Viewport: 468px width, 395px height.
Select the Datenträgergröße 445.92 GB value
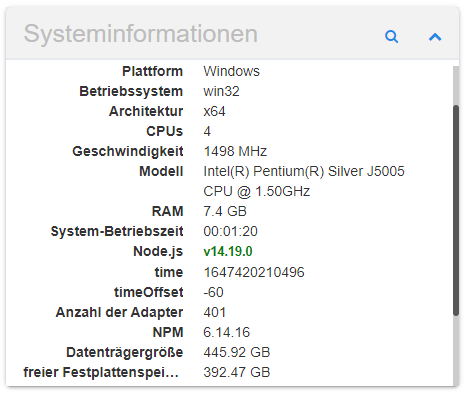pos(237,352)
